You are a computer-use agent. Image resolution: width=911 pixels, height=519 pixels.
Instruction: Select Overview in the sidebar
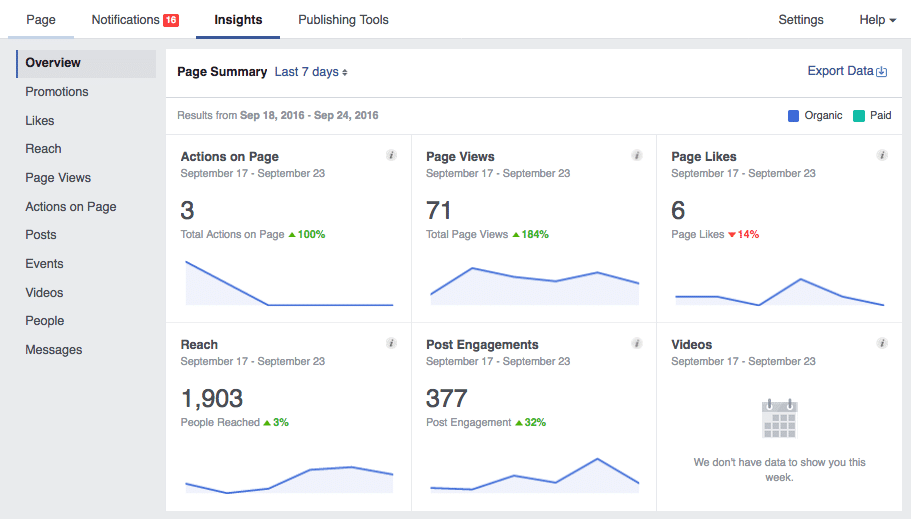(x=86, y=63)
